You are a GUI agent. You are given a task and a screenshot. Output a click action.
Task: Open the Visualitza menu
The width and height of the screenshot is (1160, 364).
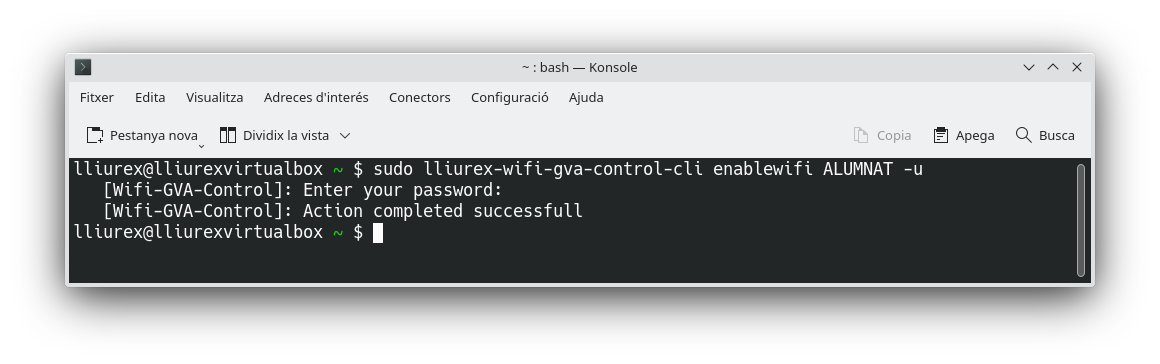[215, 98]
